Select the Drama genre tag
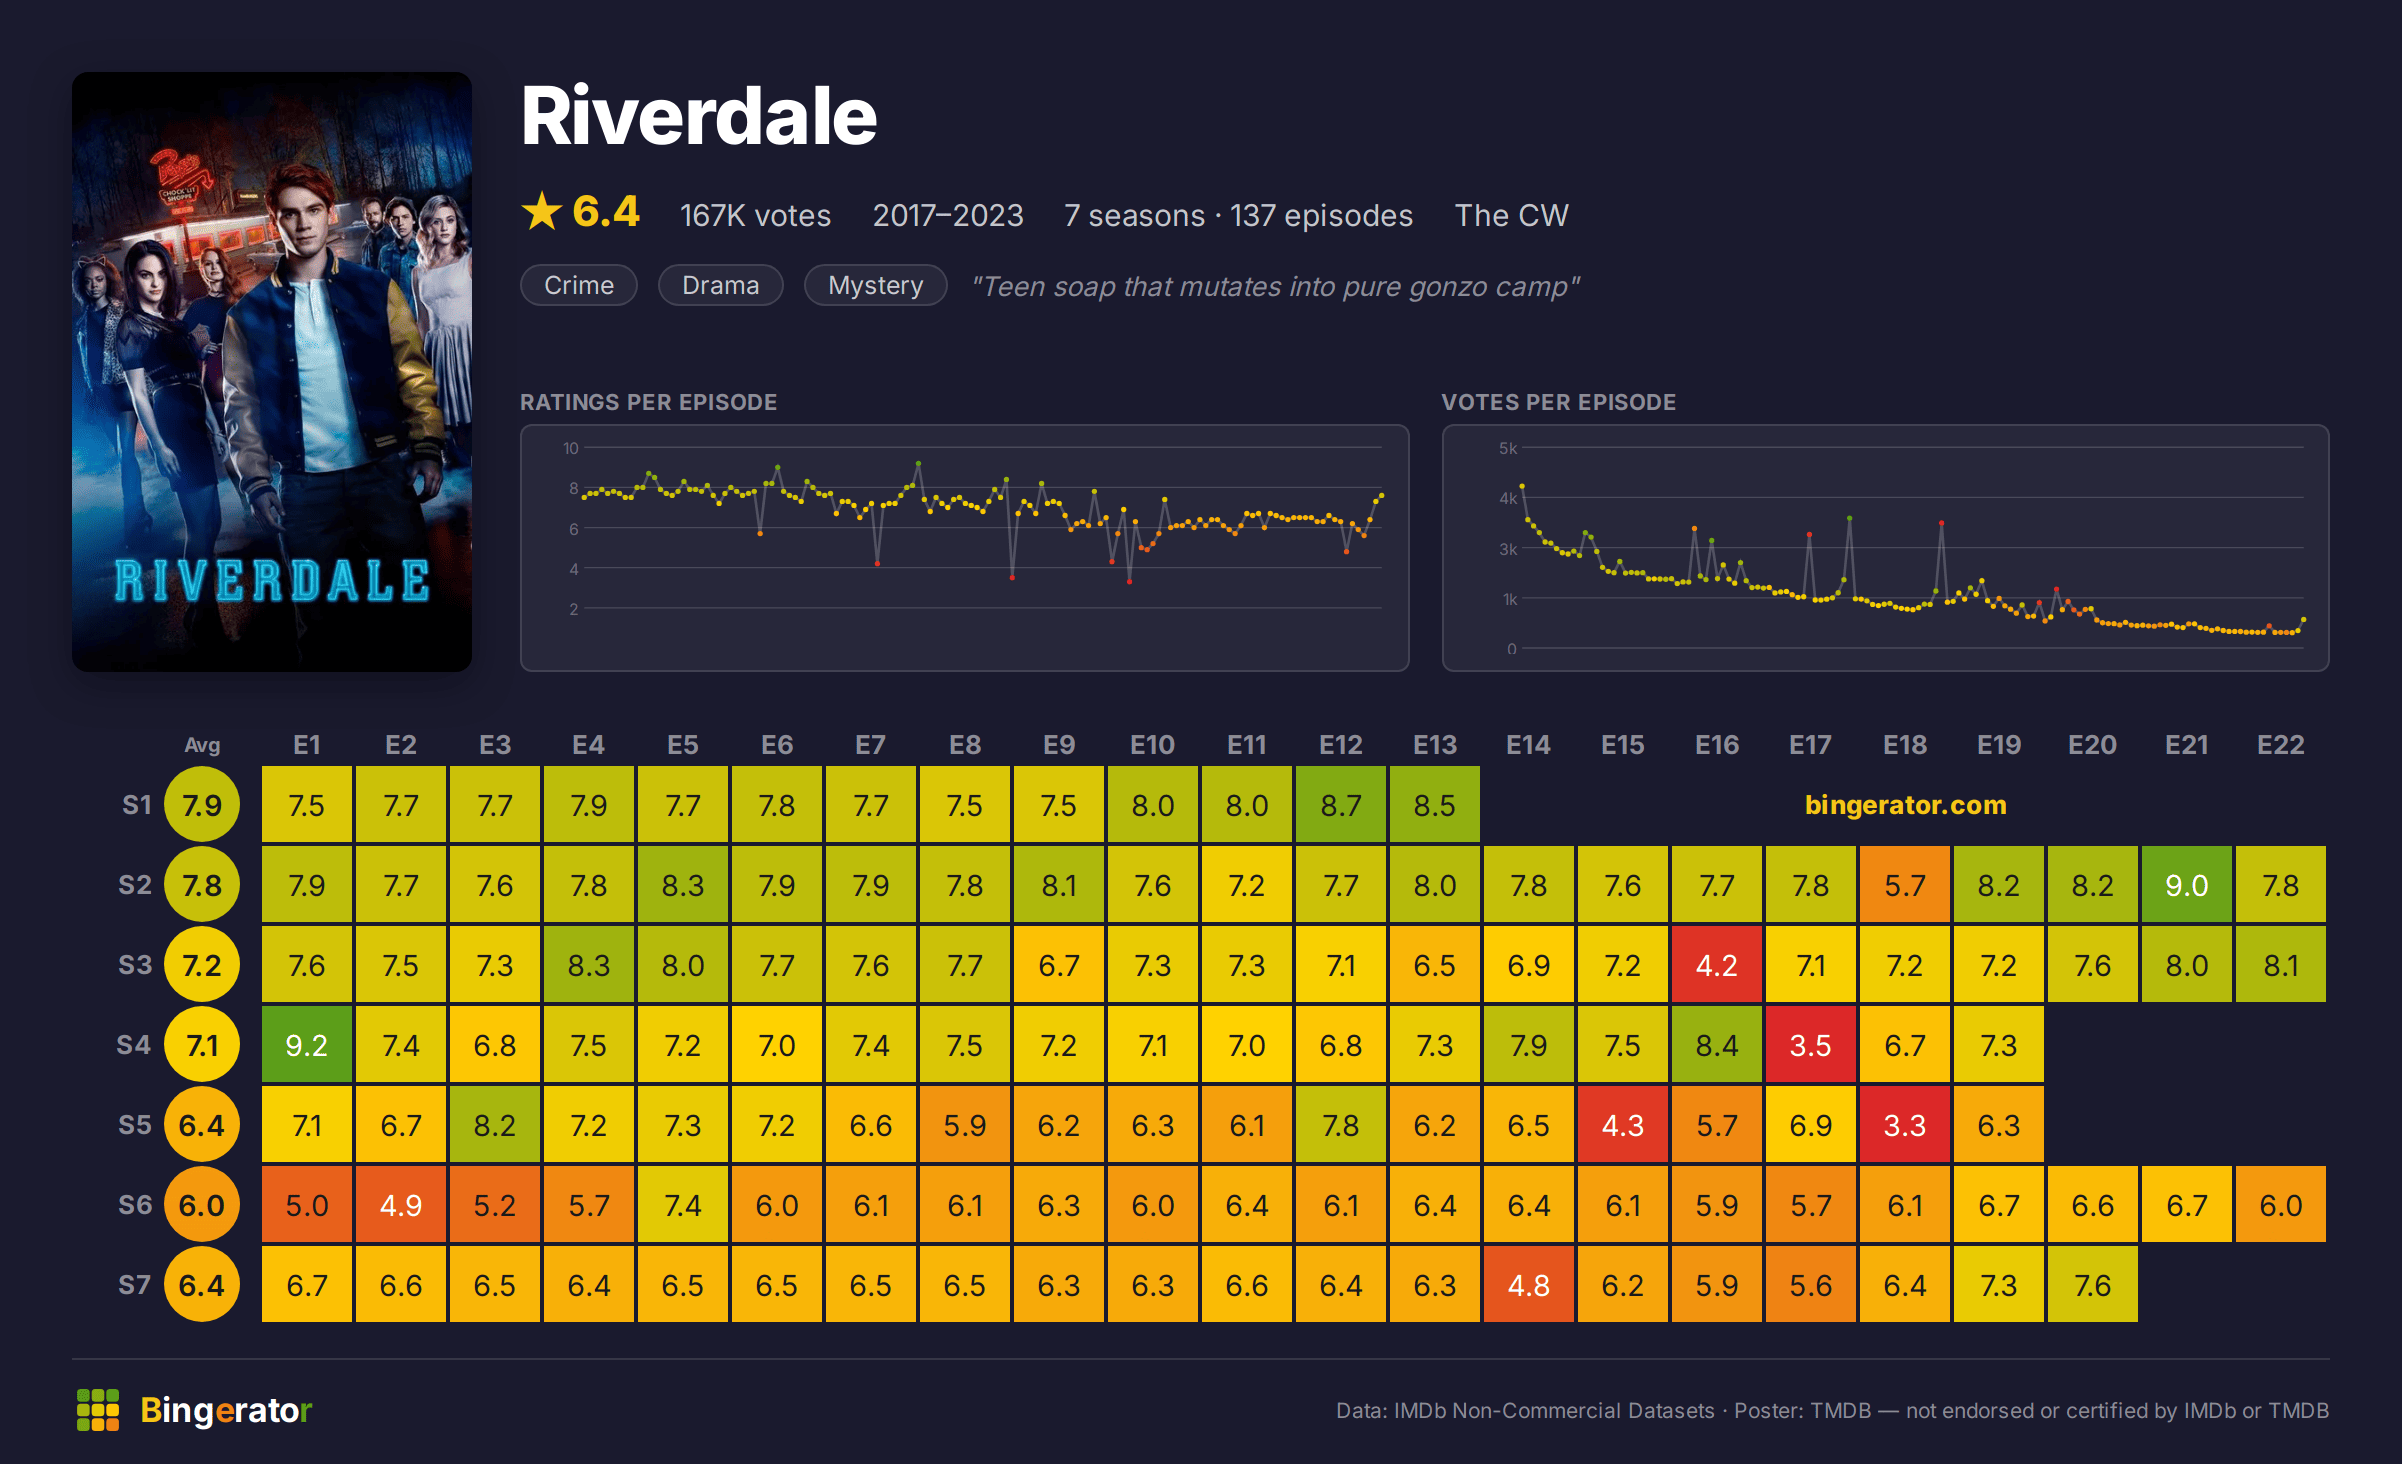The width and height of the screenshot is (2402, 1464). pyautogui.click(x=720, y=285)
